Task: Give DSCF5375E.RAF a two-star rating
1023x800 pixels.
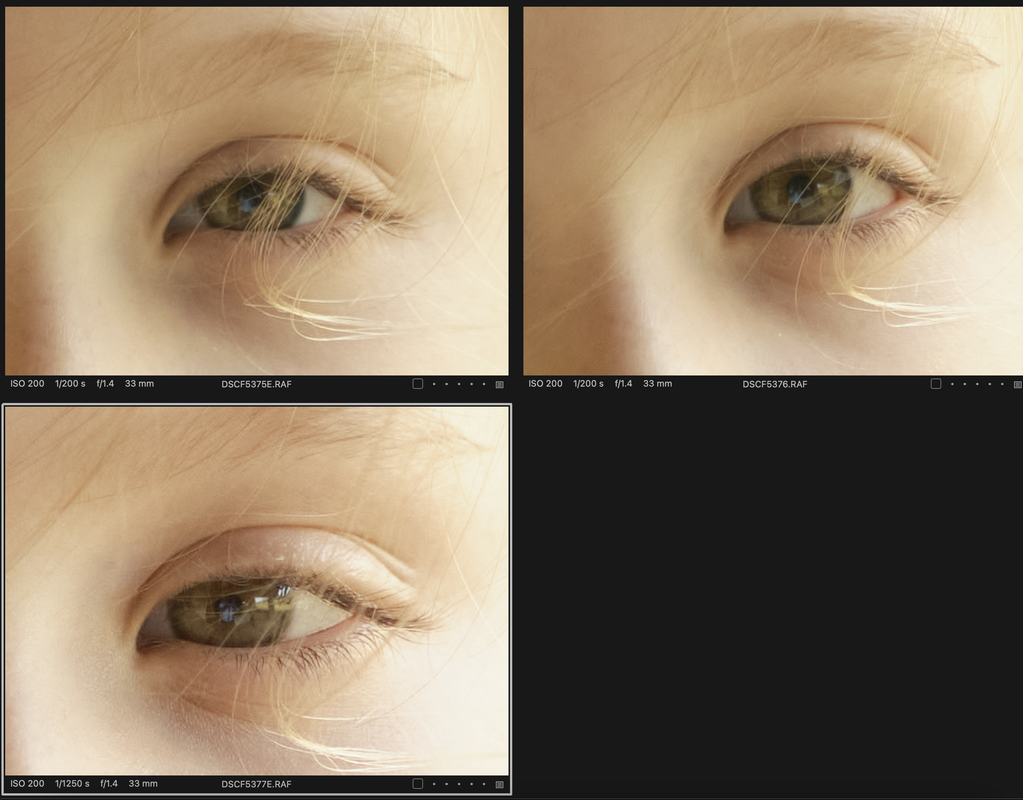Action: coord(446,384)
